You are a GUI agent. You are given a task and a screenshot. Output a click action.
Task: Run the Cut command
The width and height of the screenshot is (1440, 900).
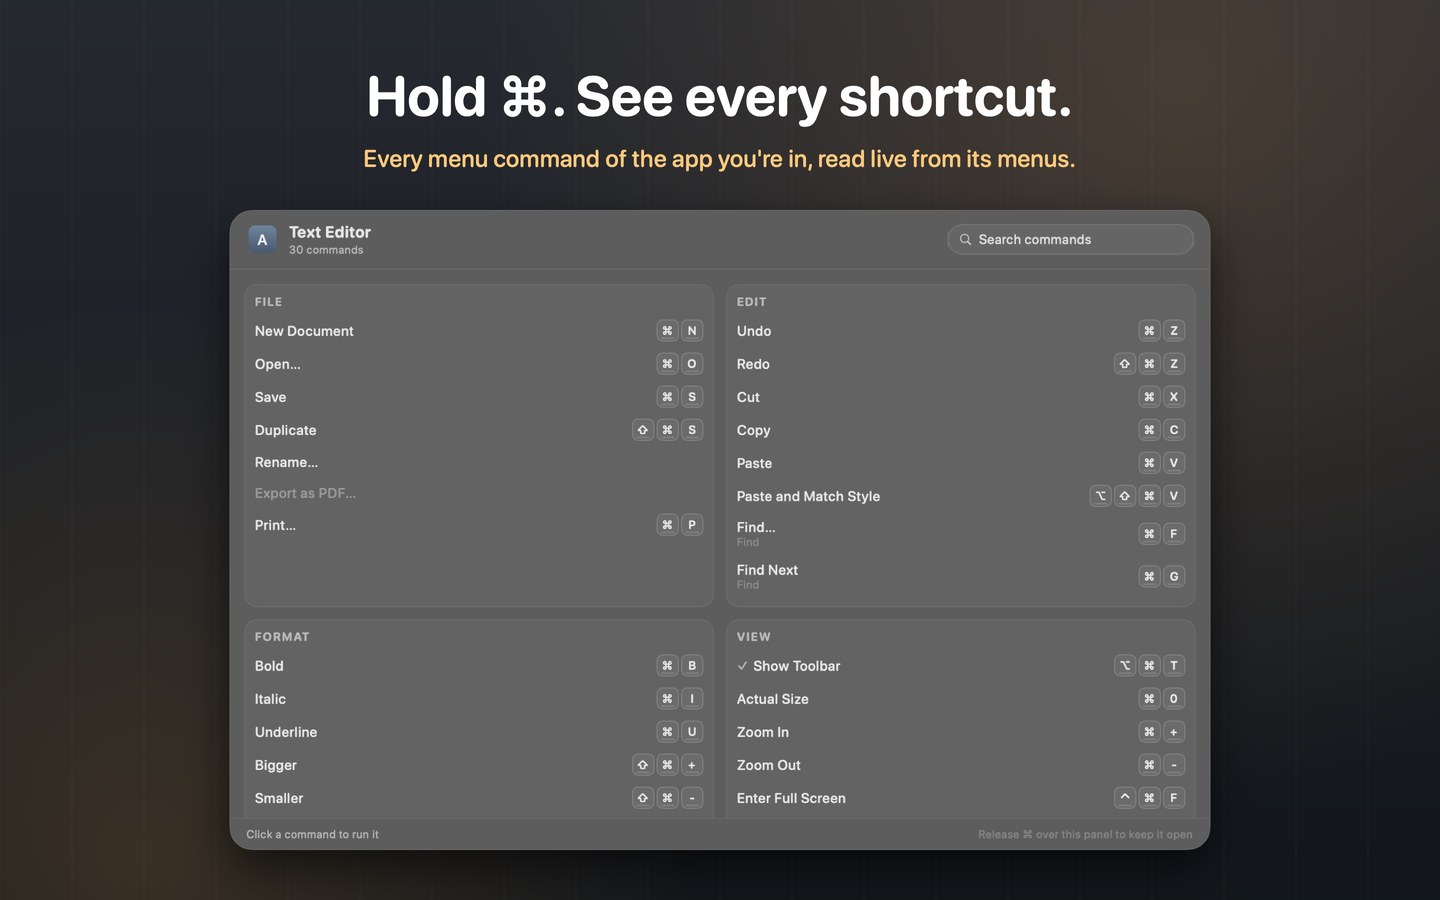pyautogui.click(x=960, y=397)
